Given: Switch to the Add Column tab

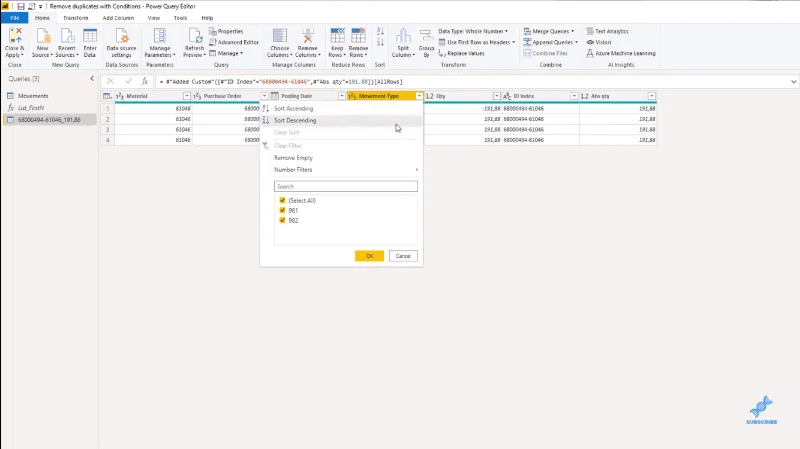Looking at the screenshot, I should pos(118,18).
